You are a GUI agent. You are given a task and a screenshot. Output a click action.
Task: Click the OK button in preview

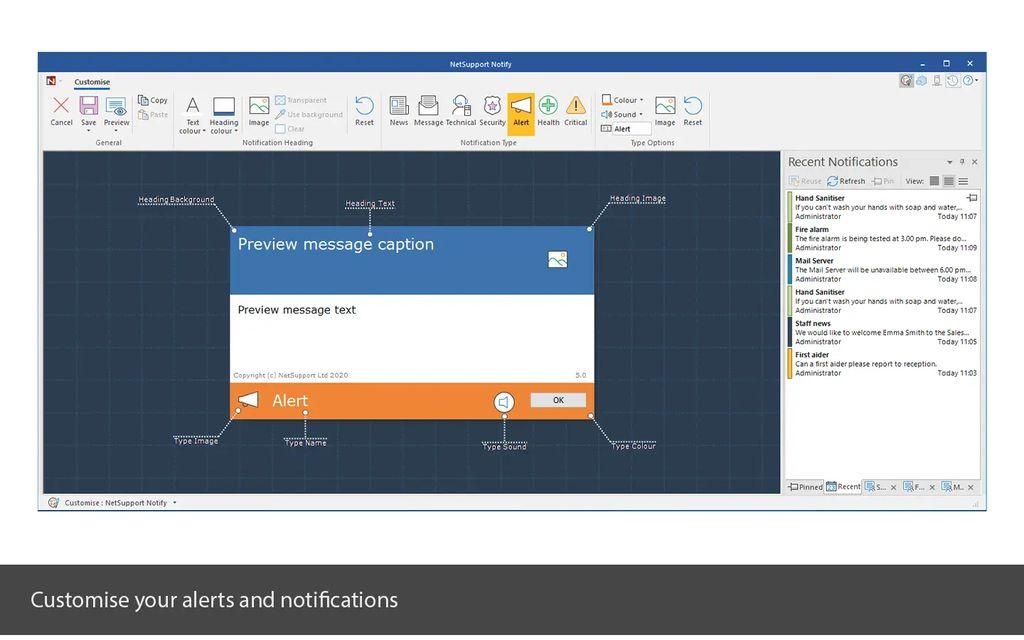pos(558,400)
